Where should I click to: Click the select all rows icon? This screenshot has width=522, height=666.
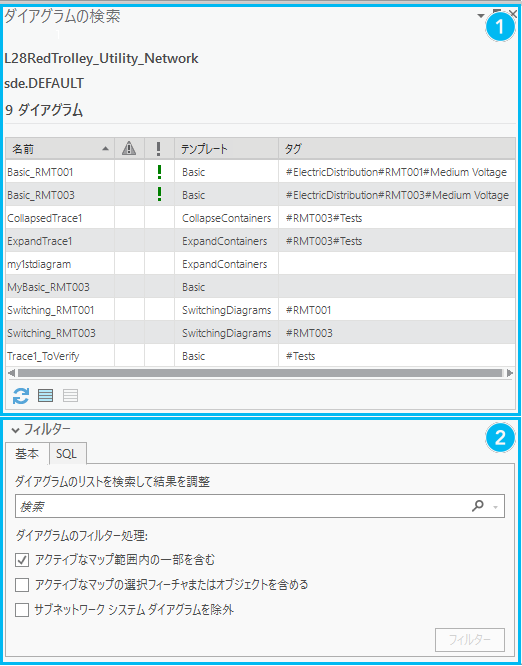coord(45,396)
